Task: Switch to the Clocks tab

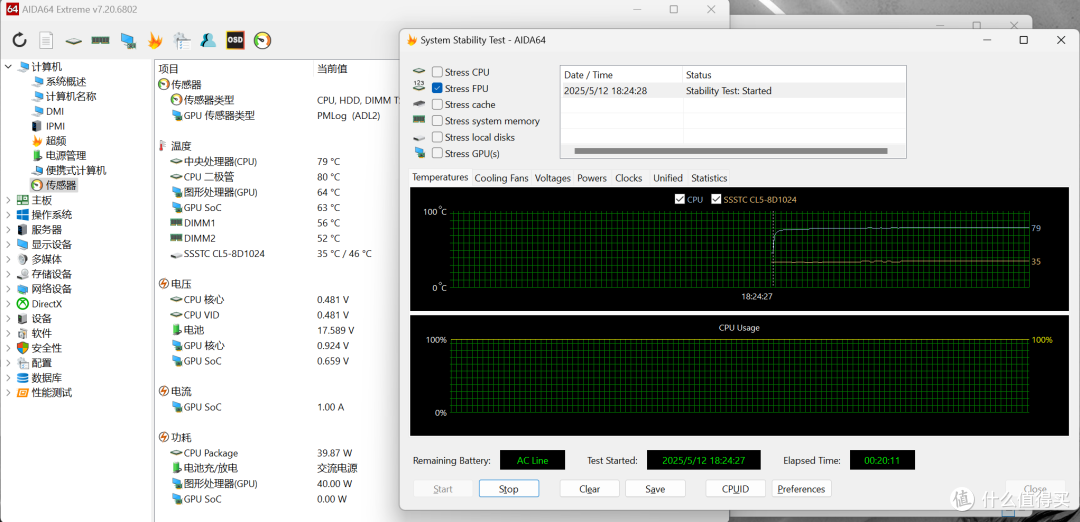Action: (628, 178)
